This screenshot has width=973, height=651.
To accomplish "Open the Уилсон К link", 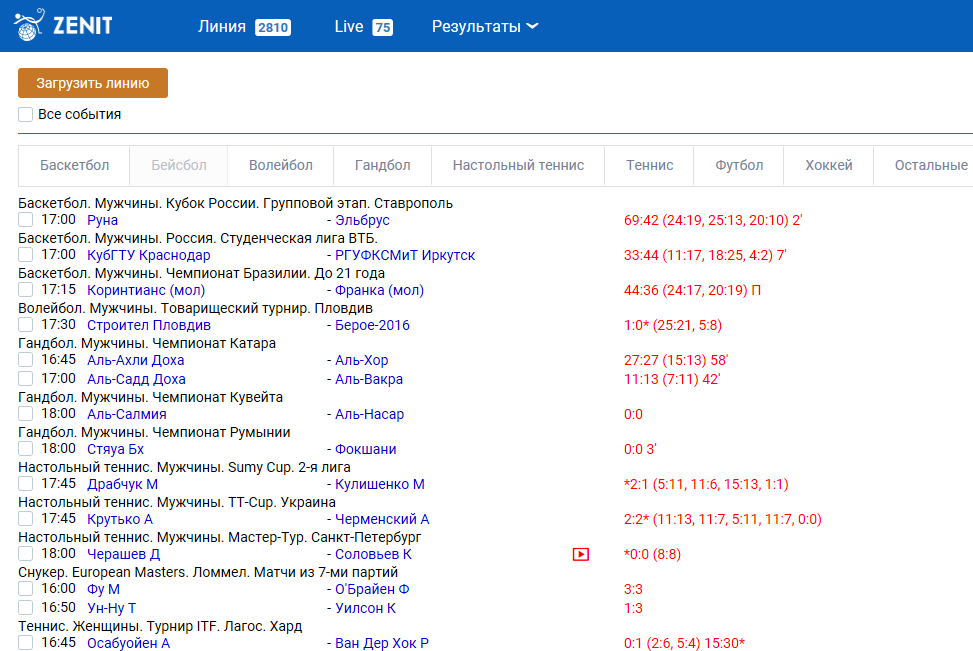I will pos(365,608).
